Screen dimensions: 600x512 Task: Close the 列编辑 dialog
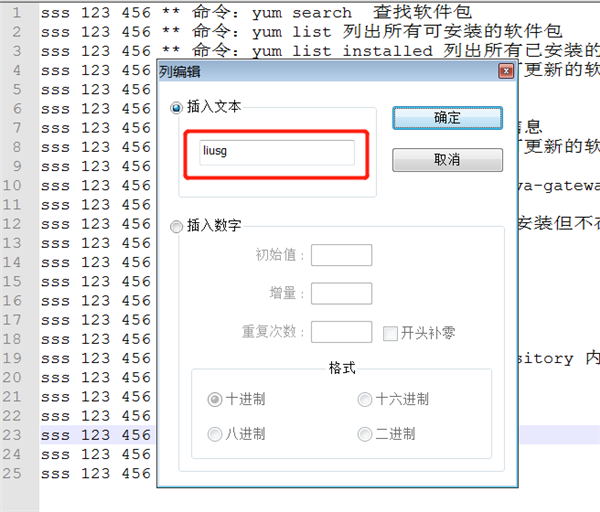point(506,71)
